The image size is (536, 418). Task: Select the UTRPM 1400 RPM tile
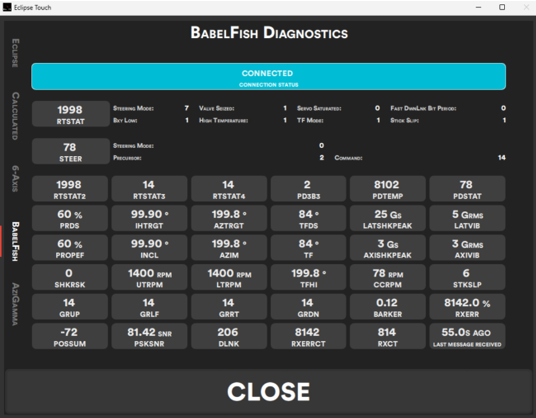tap(149, 277)
